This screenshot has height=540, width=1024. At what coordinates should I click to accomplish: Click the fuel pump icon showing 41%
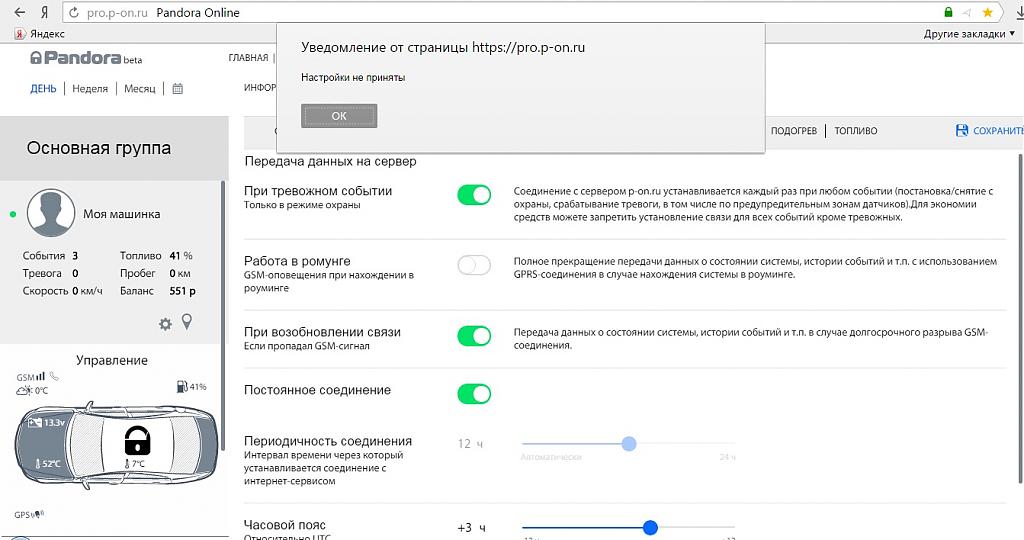tap(181, 386)
